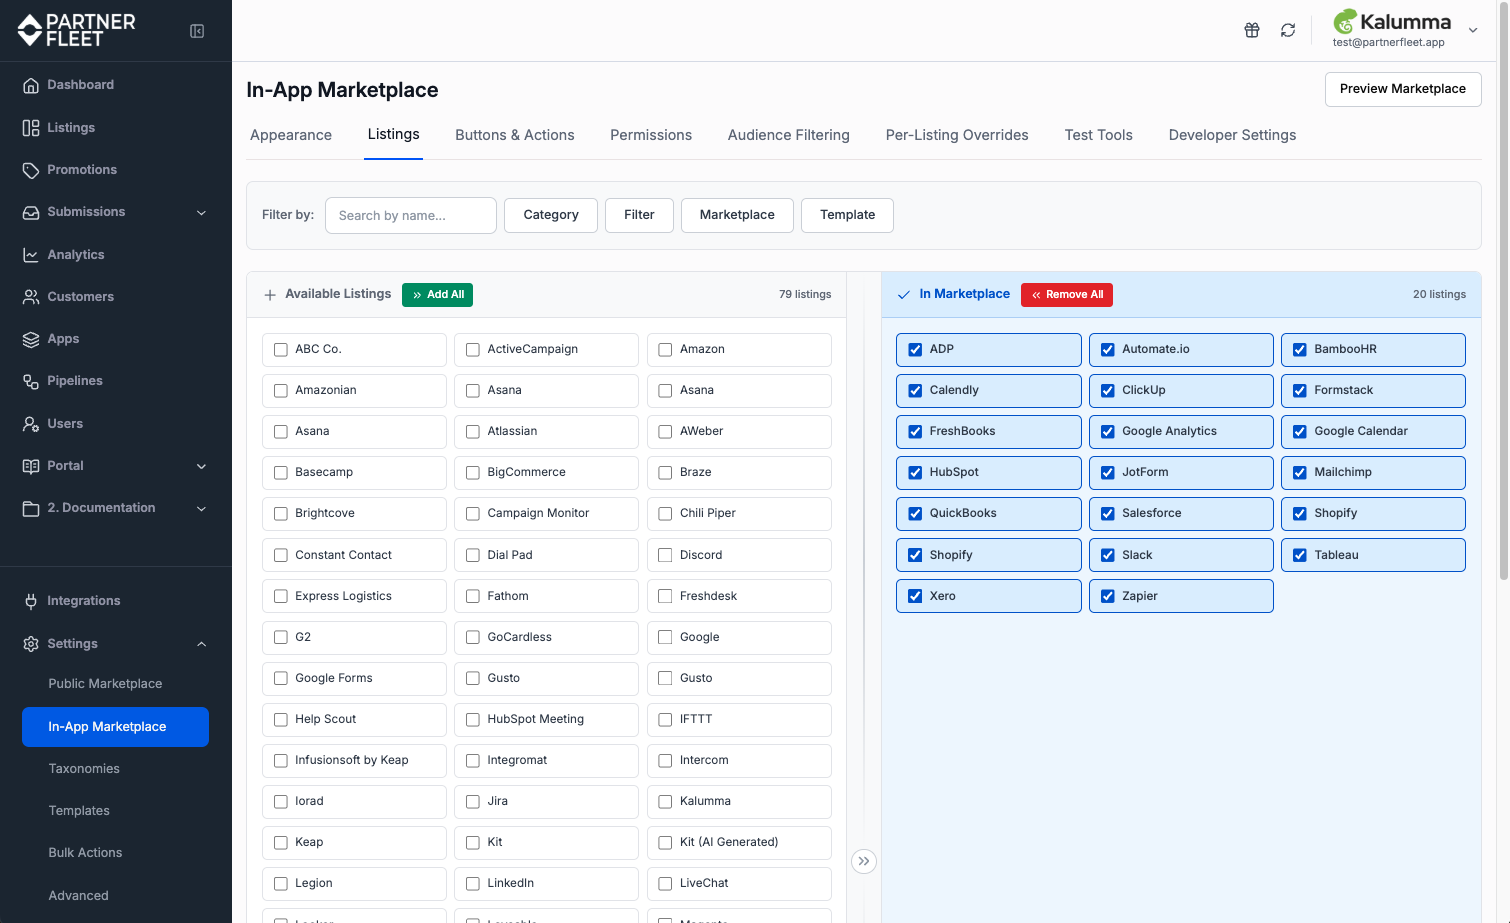The width and height of the screenshot is (1510, 923).
Task: Uncheck the Zapier checkbox
Action: click(1108, 596)
